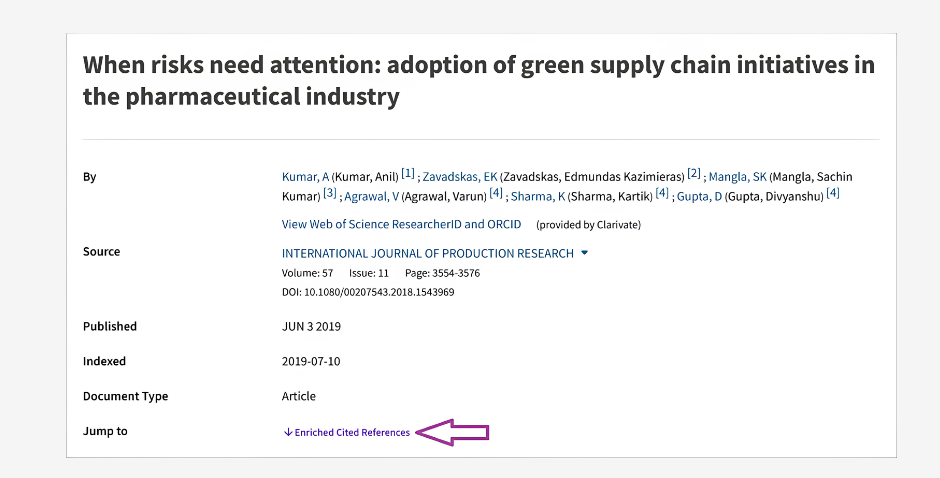
Task: Open author link Zavadskas, EK
Action: tap(460, 177)
